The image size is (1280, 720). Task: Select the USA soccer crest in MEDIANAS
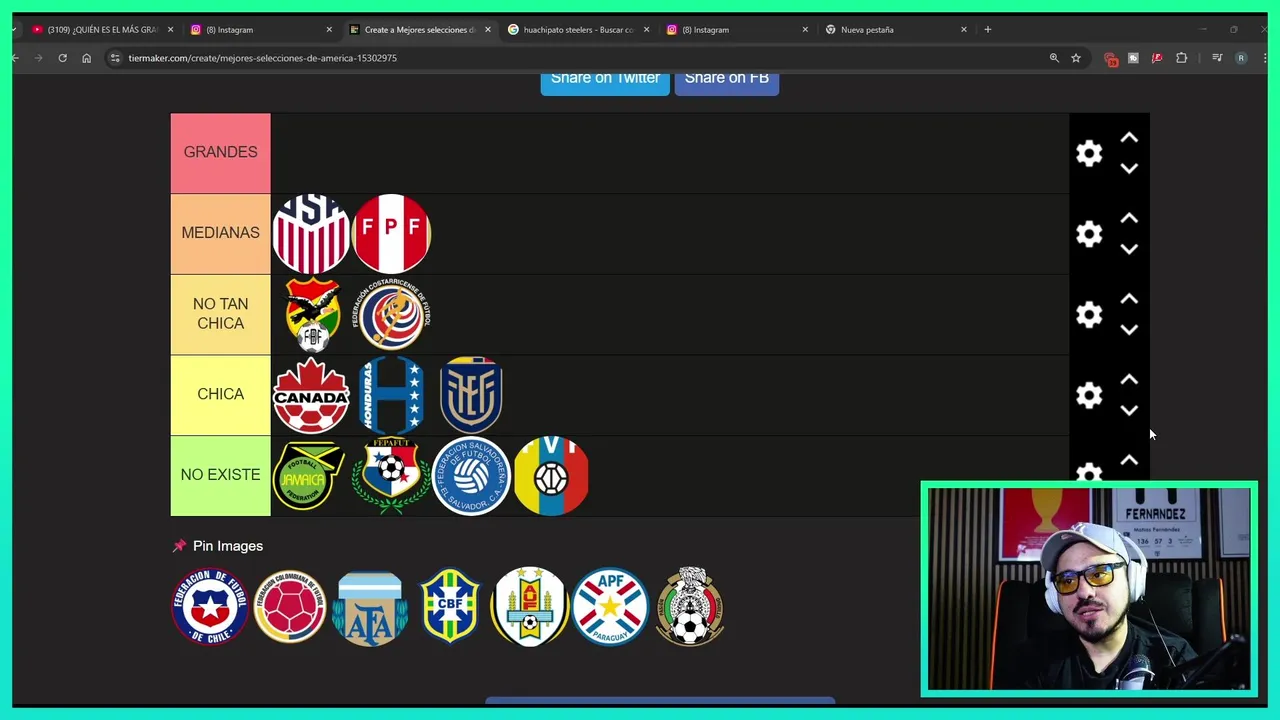pos(311,234)
